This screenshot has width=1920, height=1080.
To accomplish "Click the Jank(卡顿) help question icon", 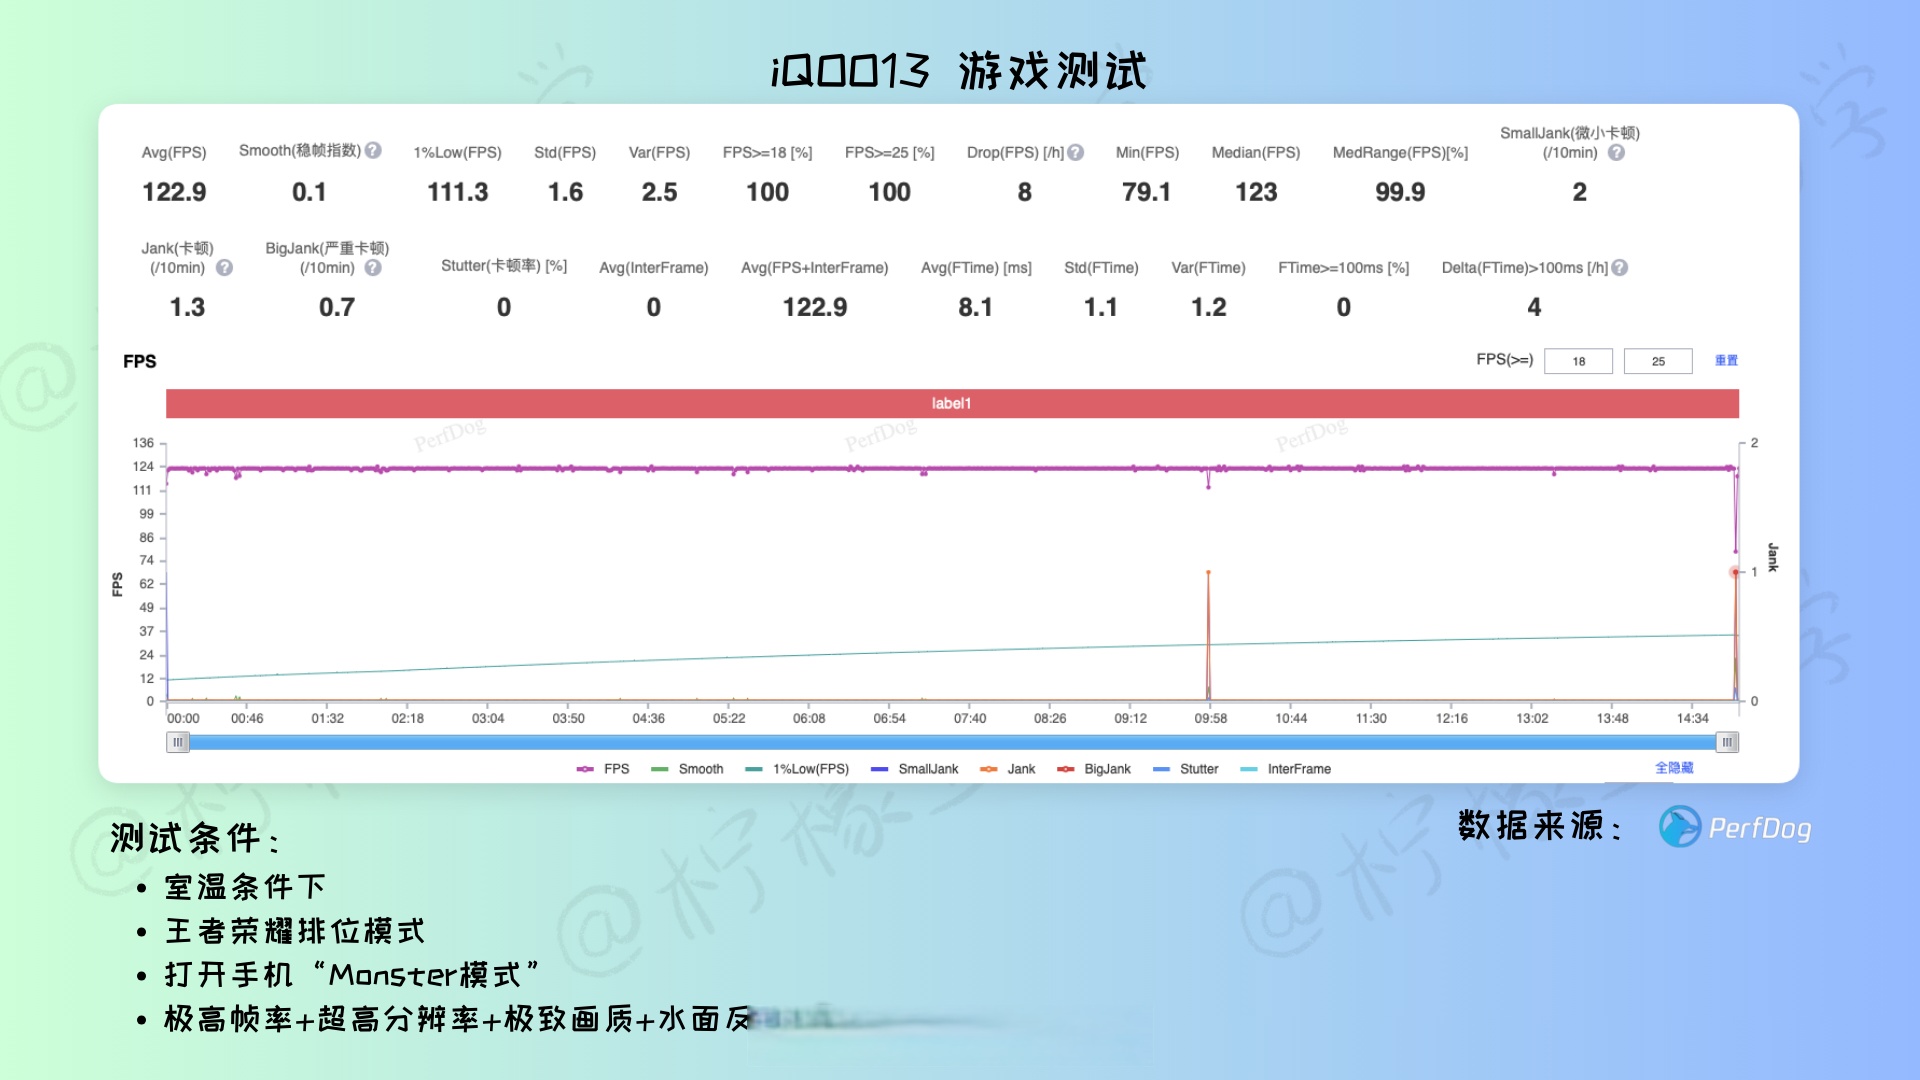I will (x=225, y=267).
